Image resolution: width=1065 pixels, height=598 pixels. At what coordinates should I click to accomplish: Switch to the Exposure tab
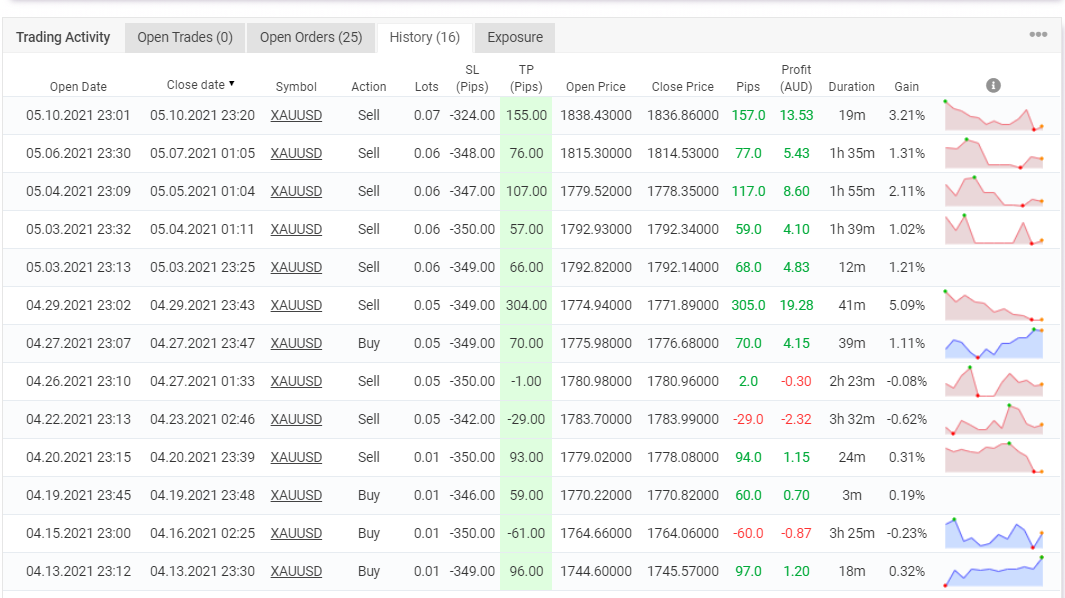(x=515, y=37)
